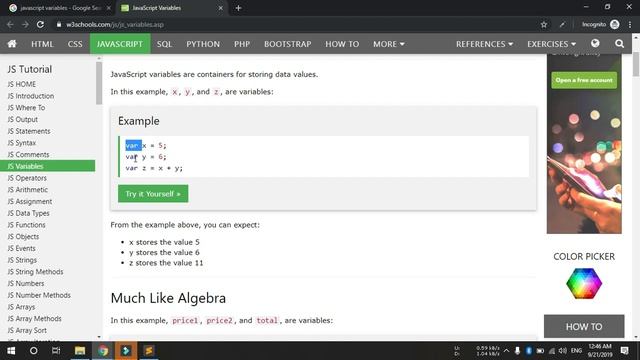Open the blue arrow app in taskbar
The height and width of the screenshot is (360, 640).
[126, 351]
